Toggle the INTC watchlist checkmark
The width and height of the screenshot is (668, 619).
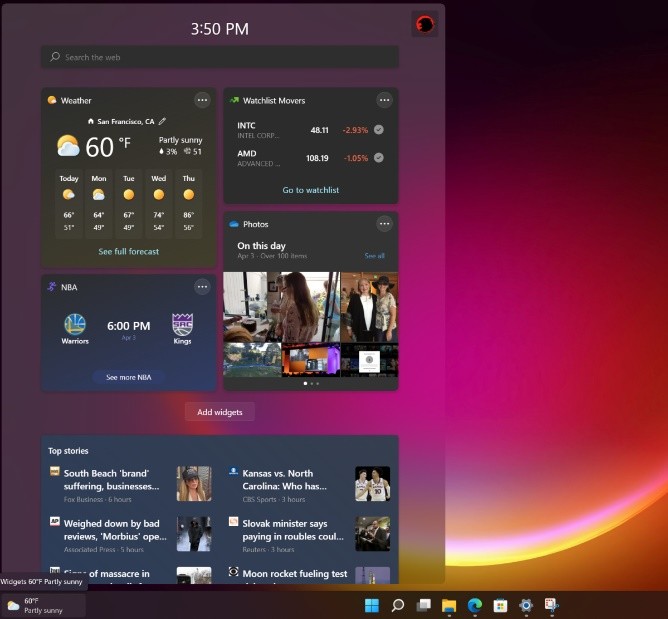click(379, 130)
